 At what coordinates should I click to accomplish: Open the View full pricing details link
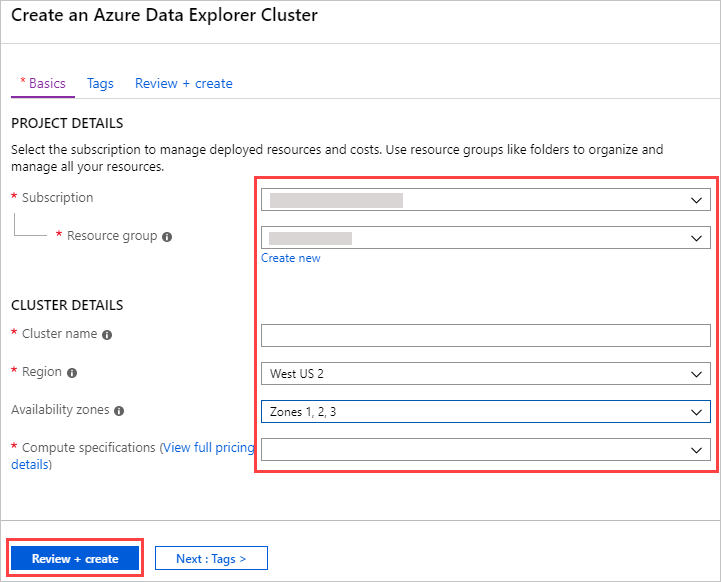208,448
